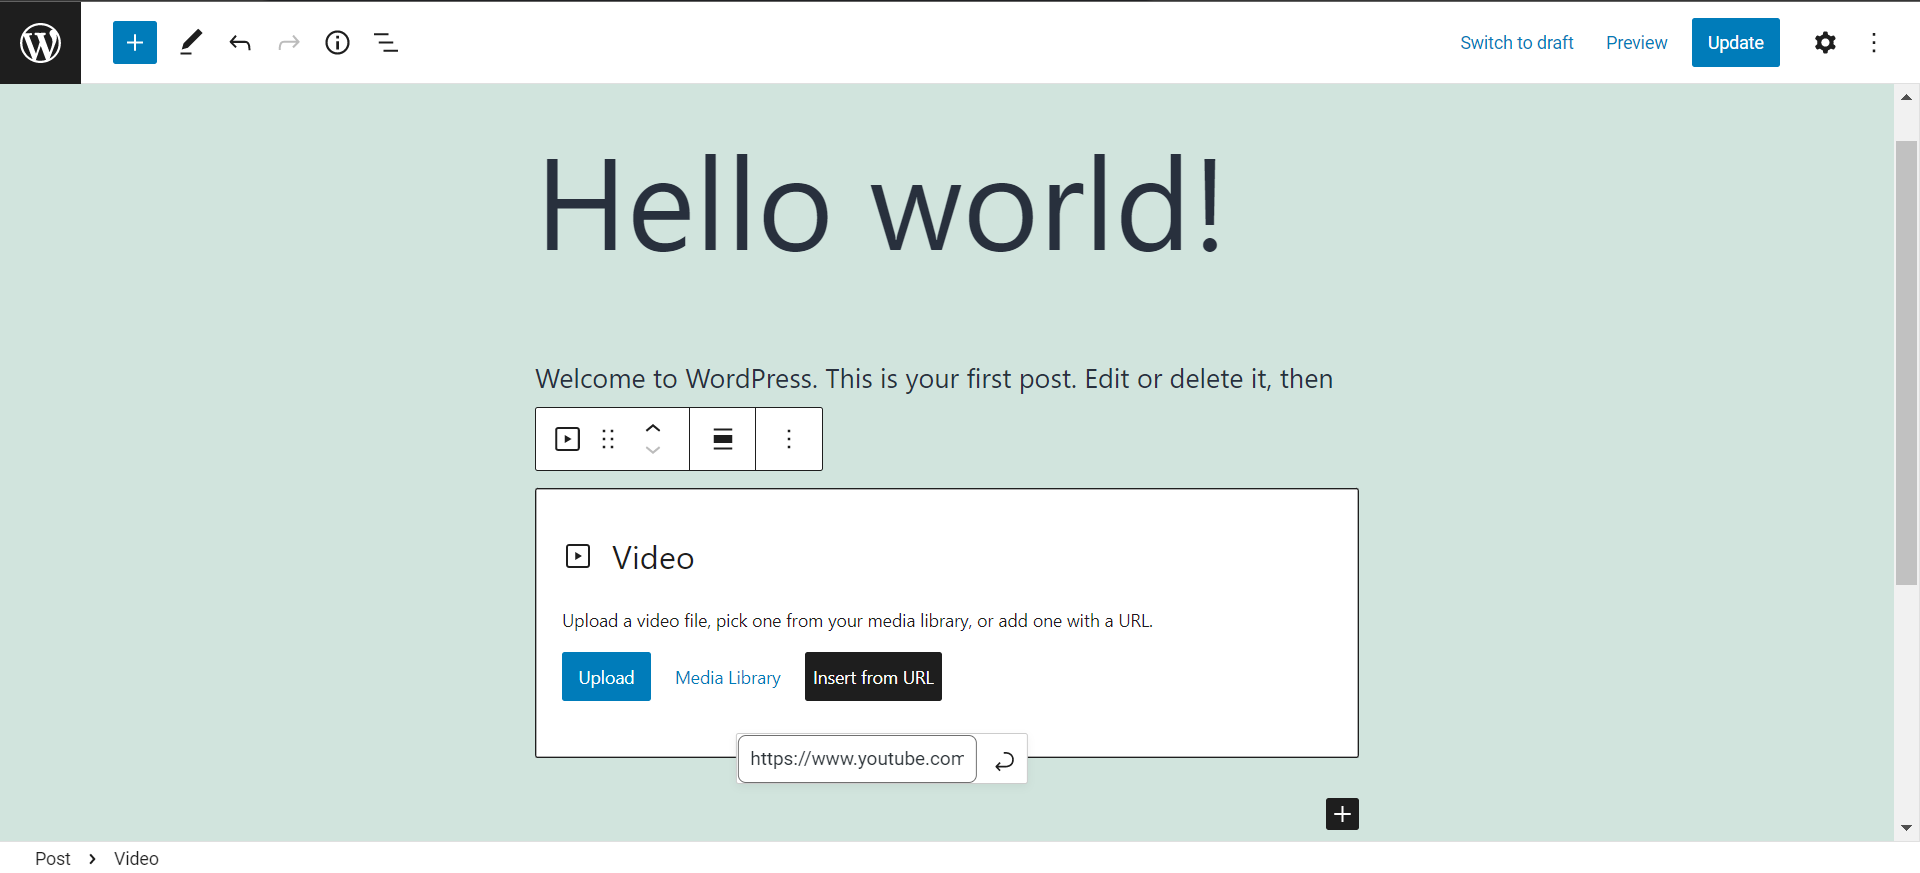Change block type via Video block icon
The image size is (1920, 873).
[567, 439]
